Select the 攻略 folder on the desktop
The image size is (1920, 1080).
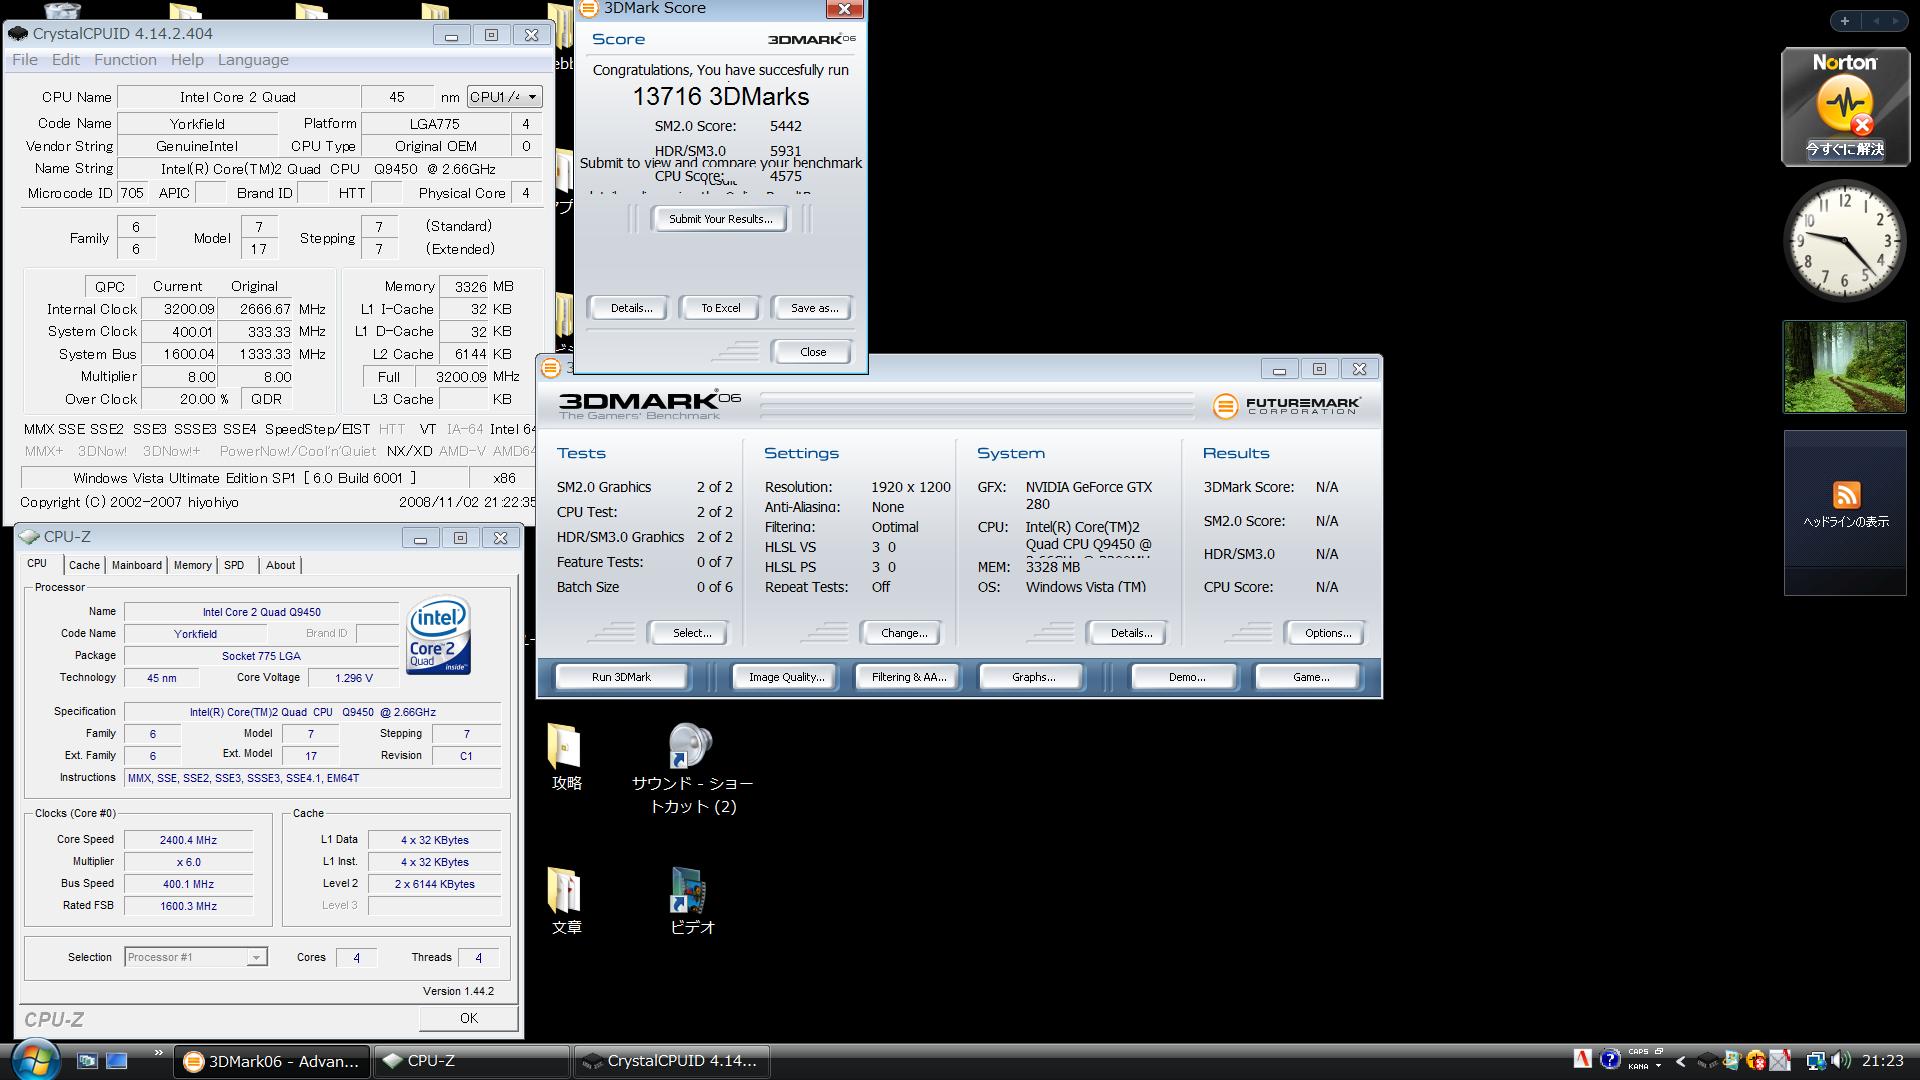tap(566, 758)
